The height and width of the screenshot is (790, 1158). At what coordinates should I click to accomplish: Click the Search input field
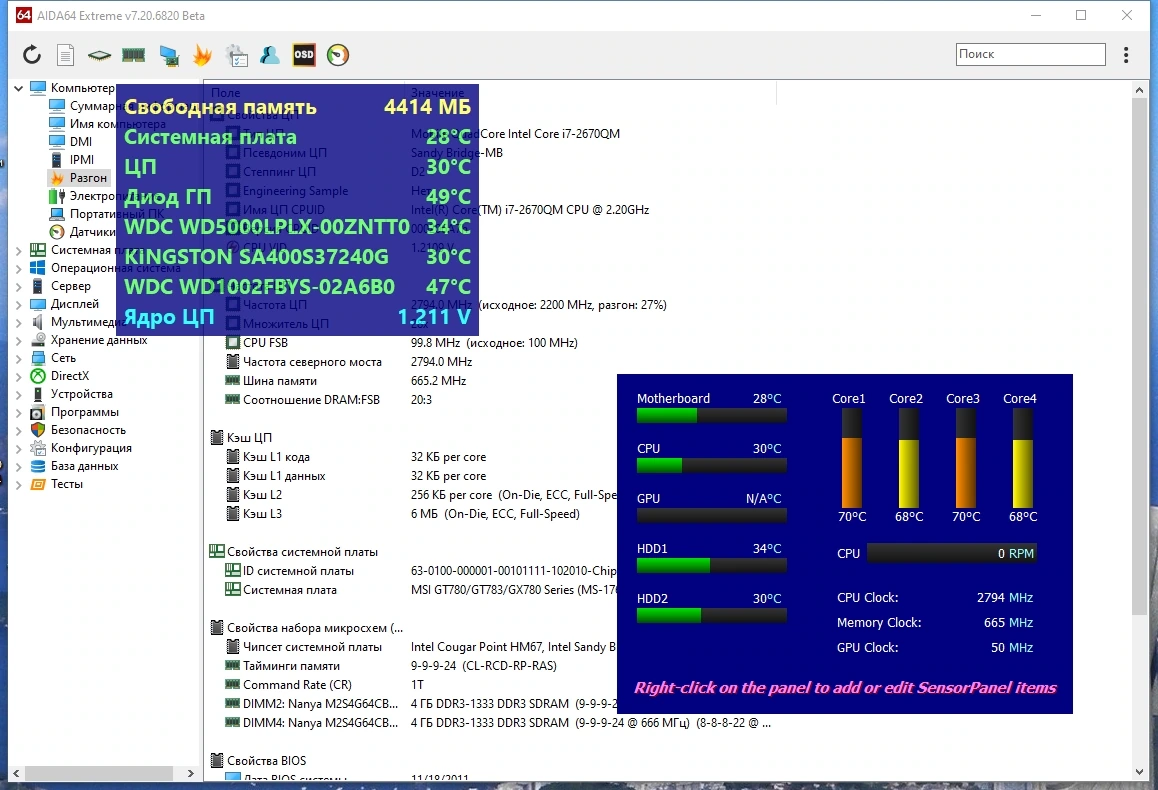coord(1030,54)
